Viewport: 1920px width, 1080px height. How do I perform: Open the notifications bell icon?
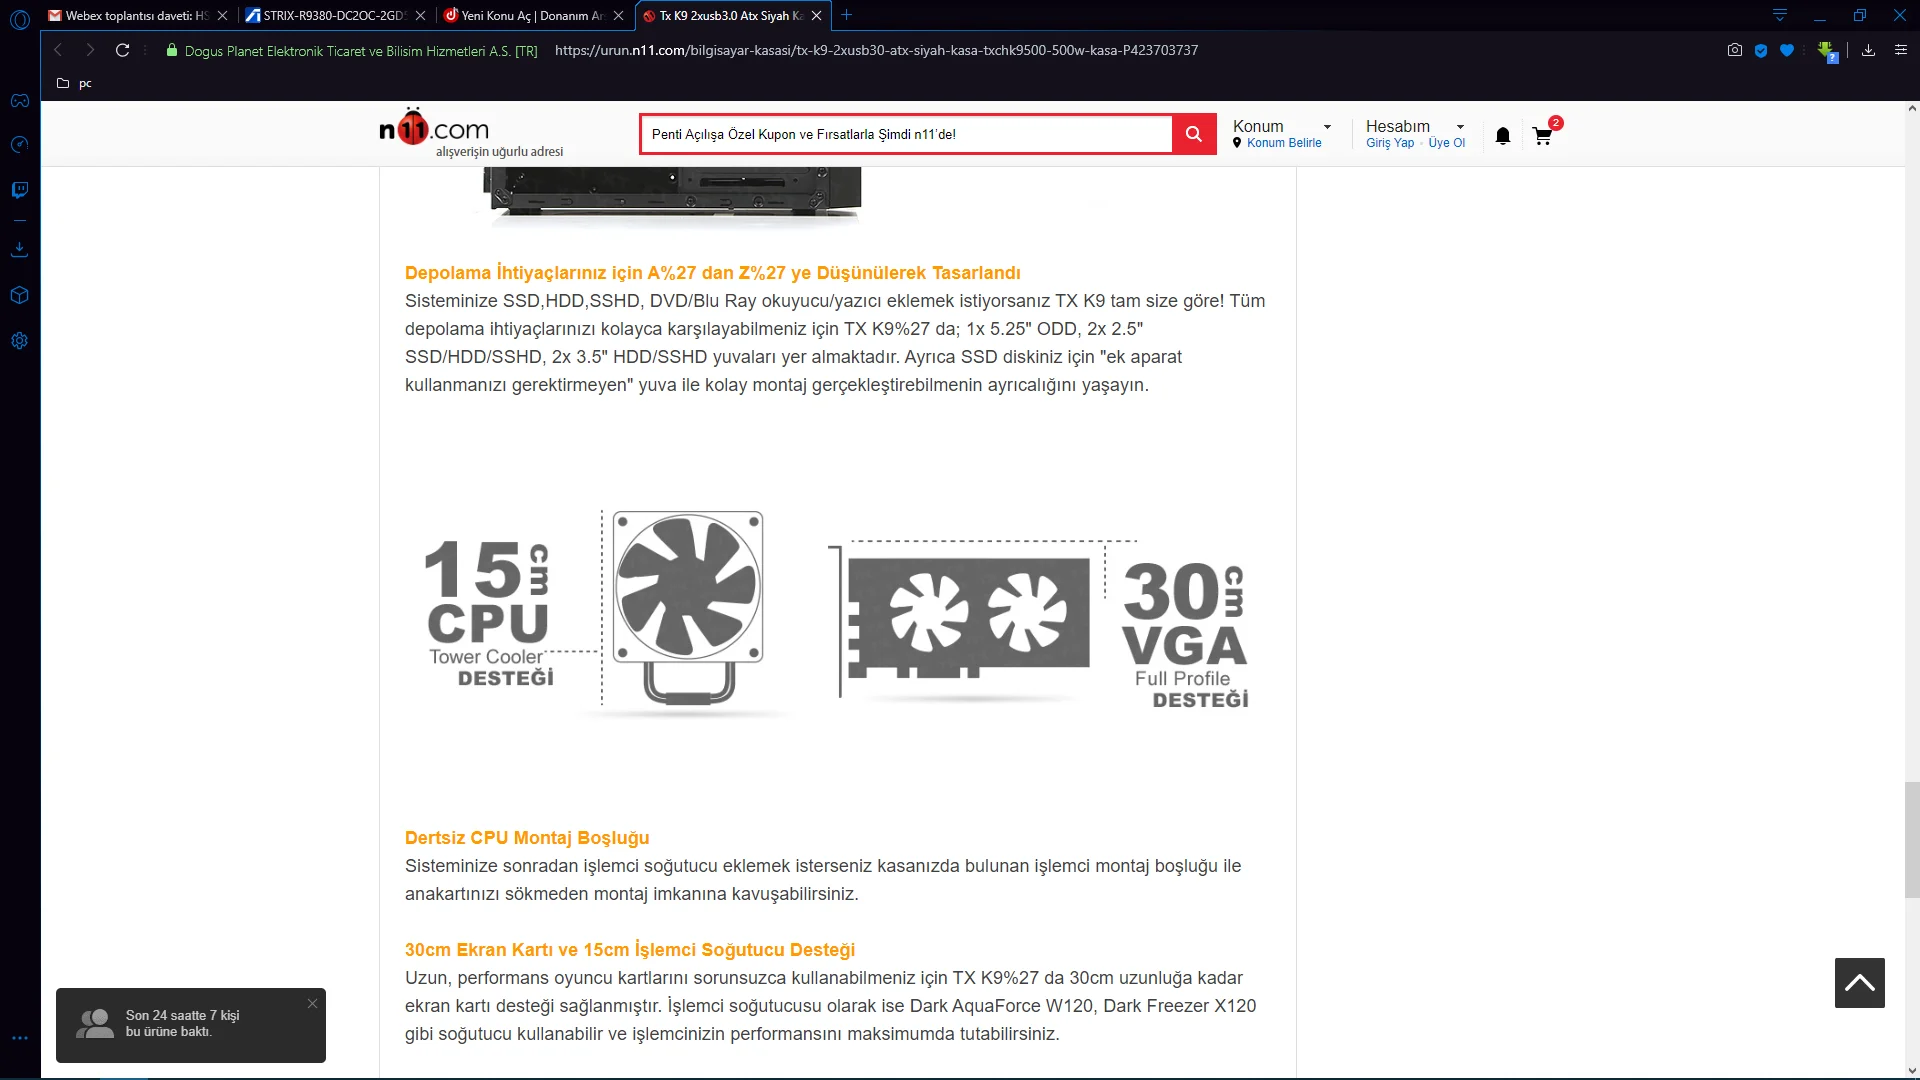click(1502, 136)
